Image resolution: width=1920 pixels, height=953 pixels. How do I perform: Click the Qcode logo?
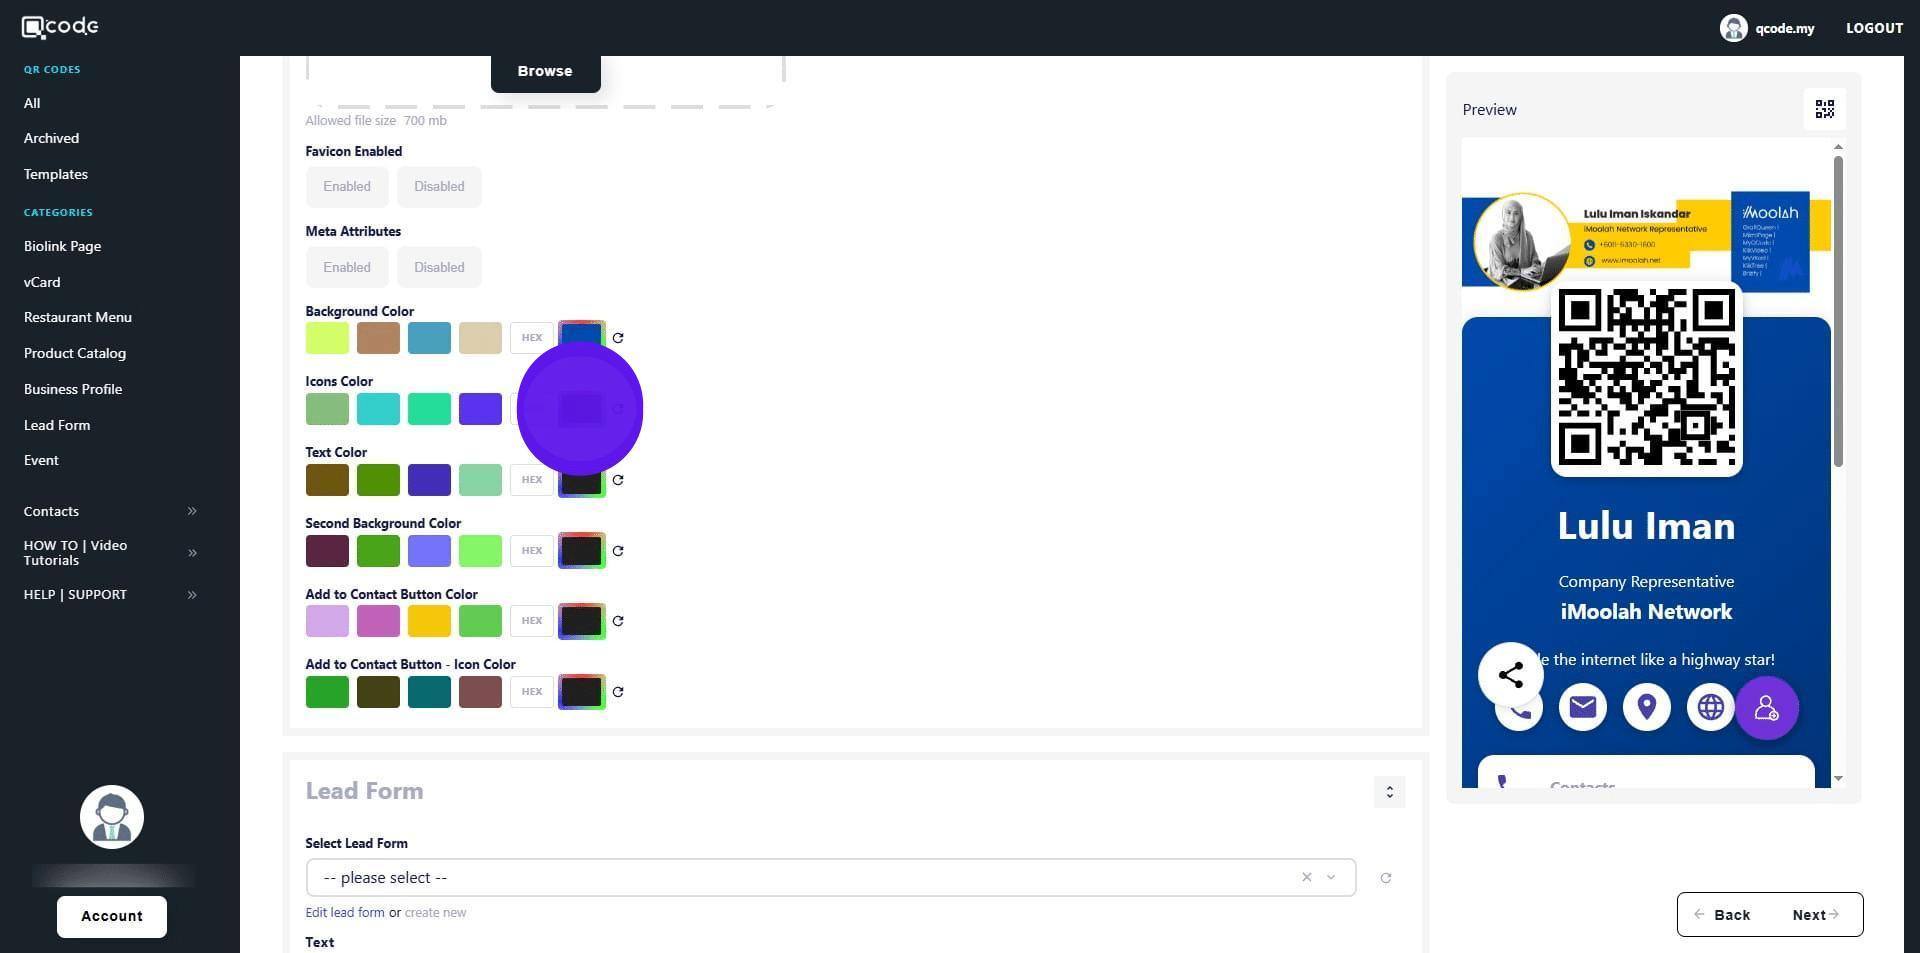60,27
